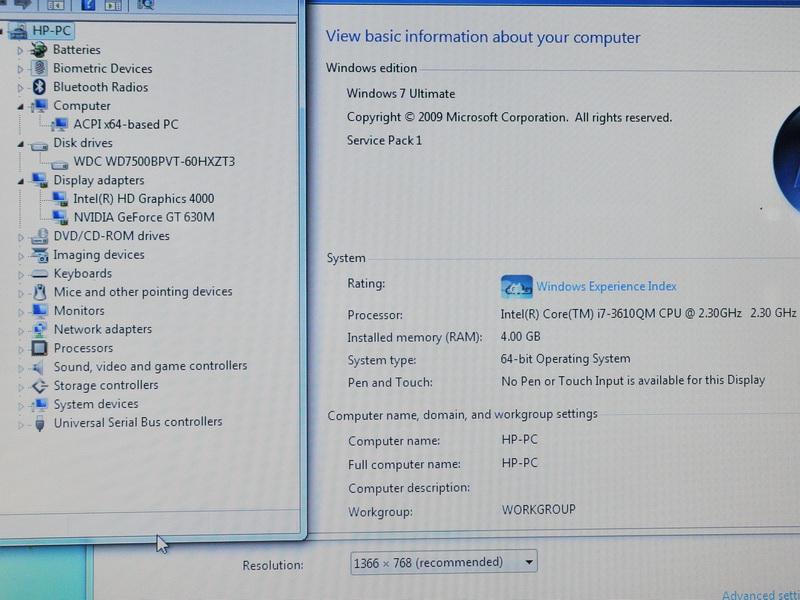The image size is (800, 600).
Task: Click the ACPI x64-based PC icon
Action: tap(60, 124)
